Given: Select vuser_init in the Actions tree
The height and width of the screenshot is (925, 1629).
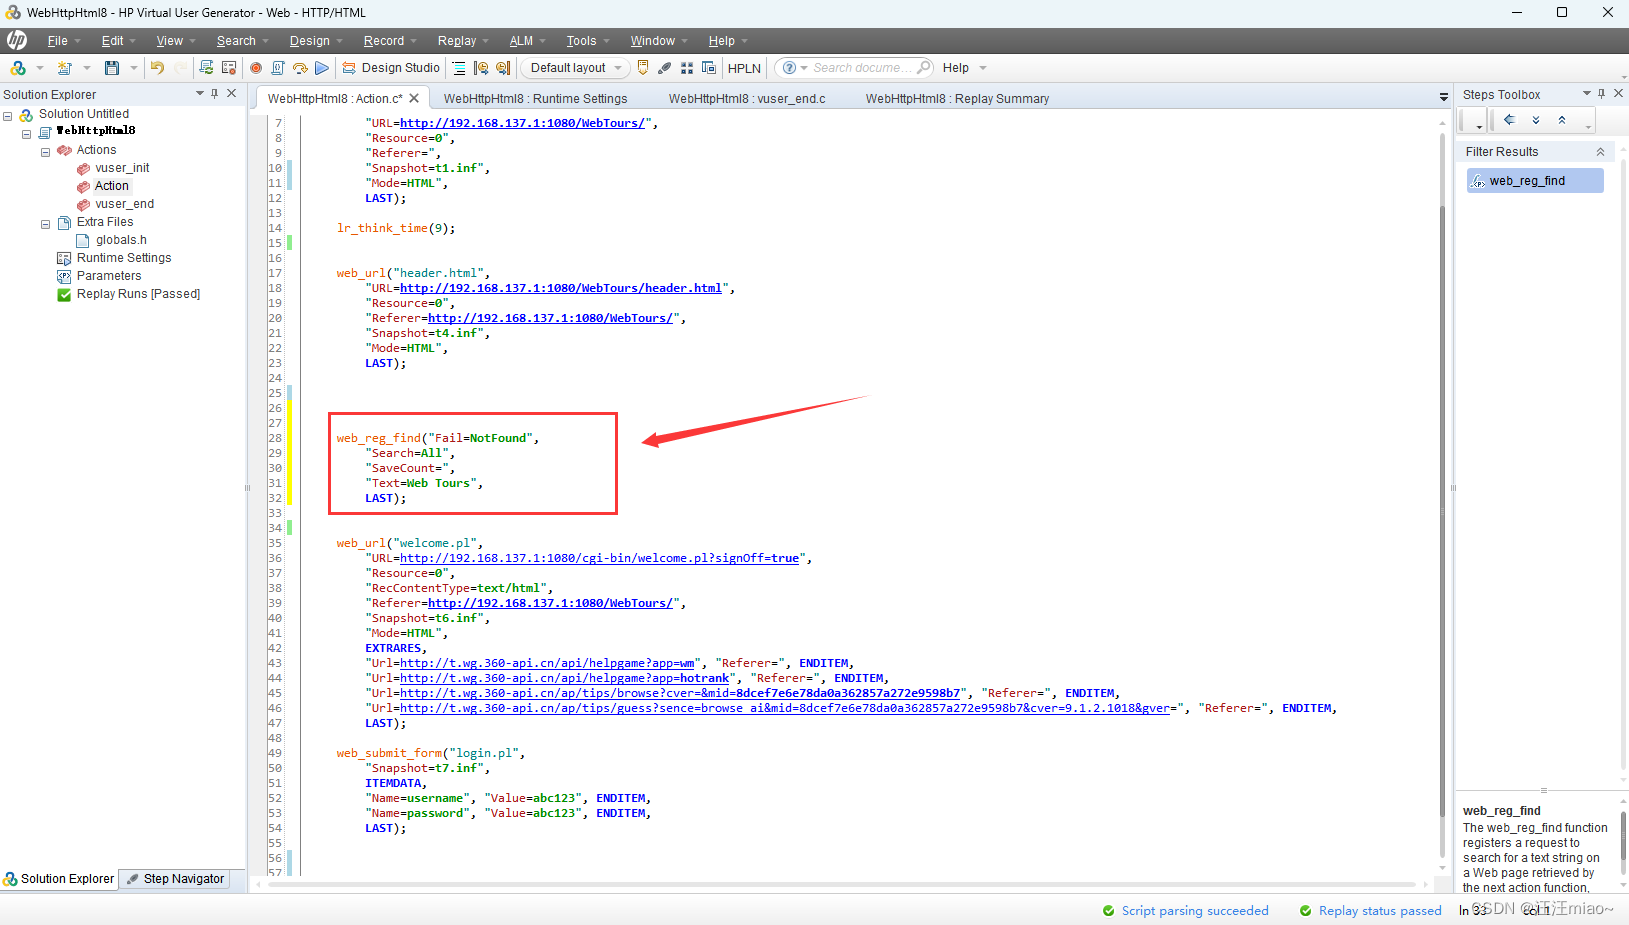Looking at the screenshot, I should pyautogui.click(x=122, y=168).
